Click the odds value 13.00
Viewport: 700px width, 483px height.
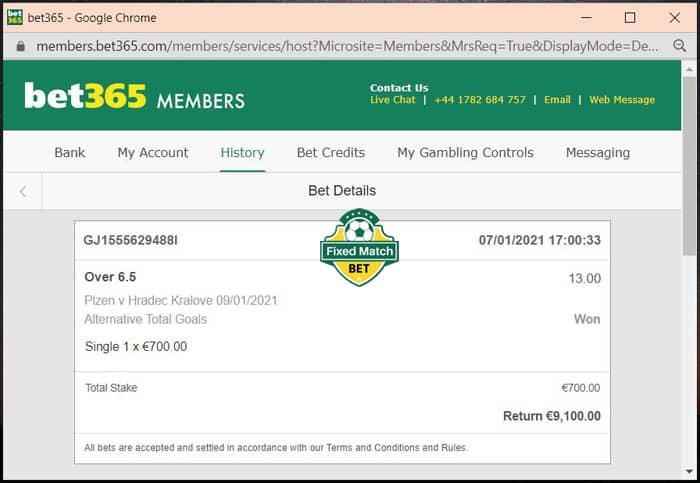[x=584, y=279]
